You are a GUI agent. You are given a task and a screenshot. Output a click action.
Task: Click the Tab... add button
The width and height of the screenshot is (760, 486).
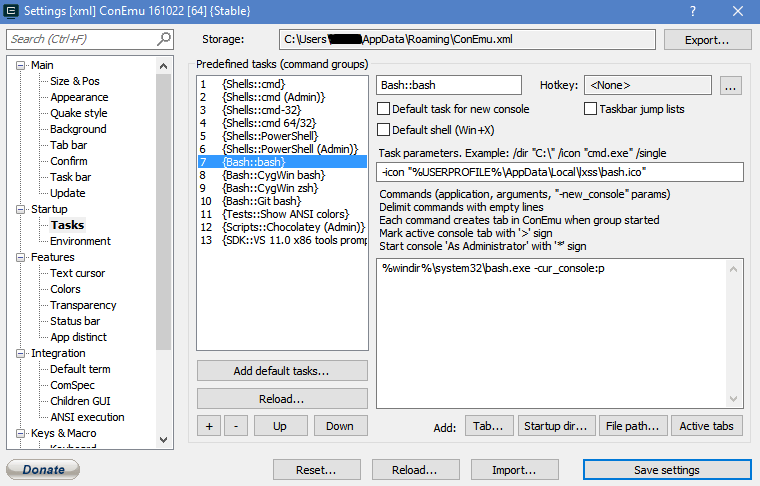coord(488,426)
